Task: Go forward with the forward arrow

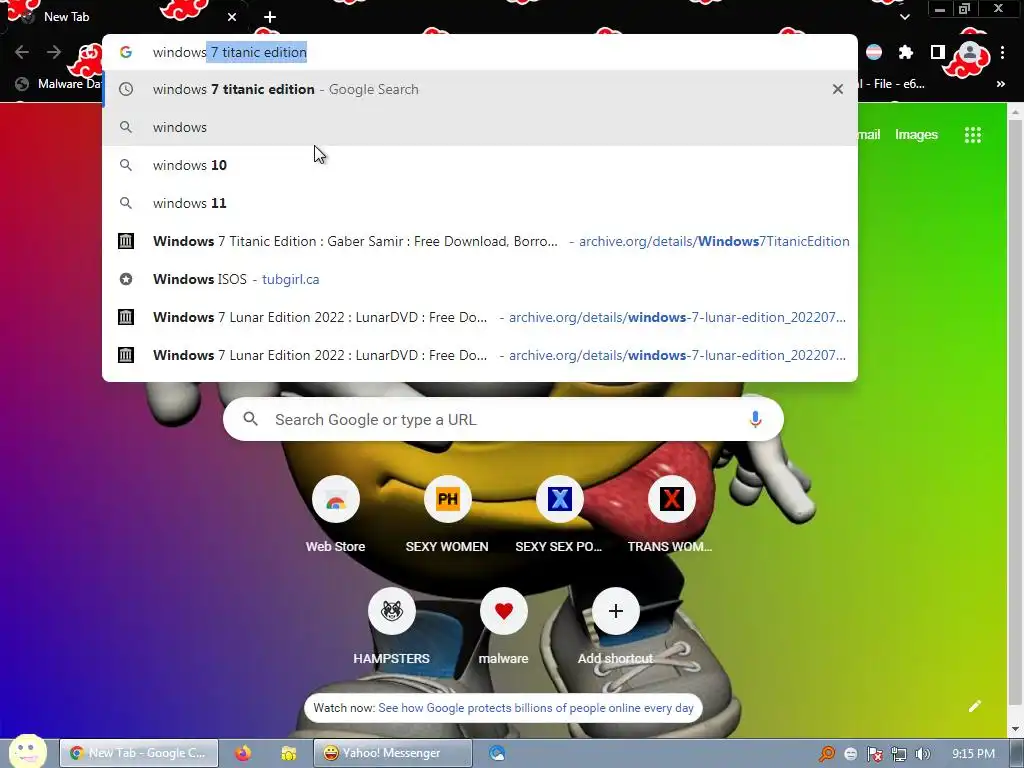Action: tap(54, 52)
